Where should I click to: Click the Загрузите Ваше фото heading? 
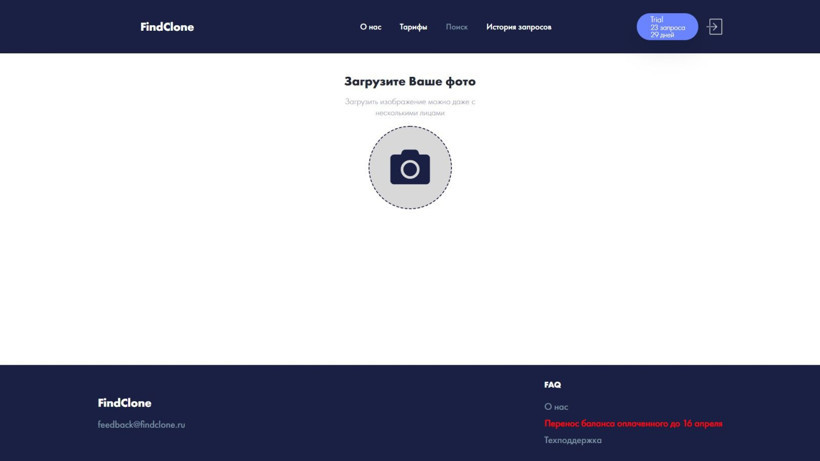click(x=410, y=82)
